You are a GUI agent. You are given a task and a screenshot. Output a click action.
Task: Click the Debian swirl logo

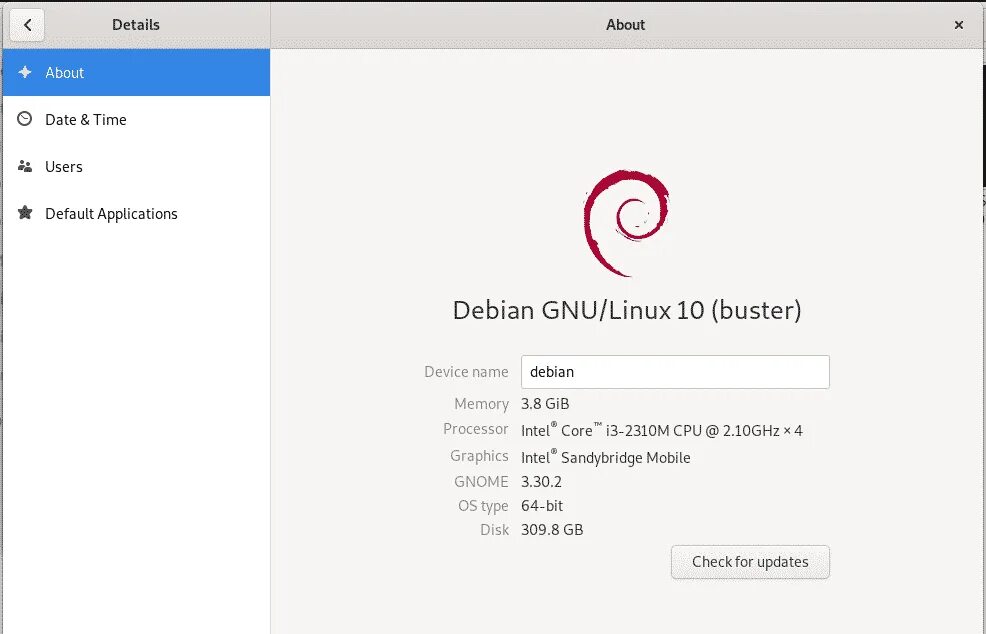pos(626,223)
